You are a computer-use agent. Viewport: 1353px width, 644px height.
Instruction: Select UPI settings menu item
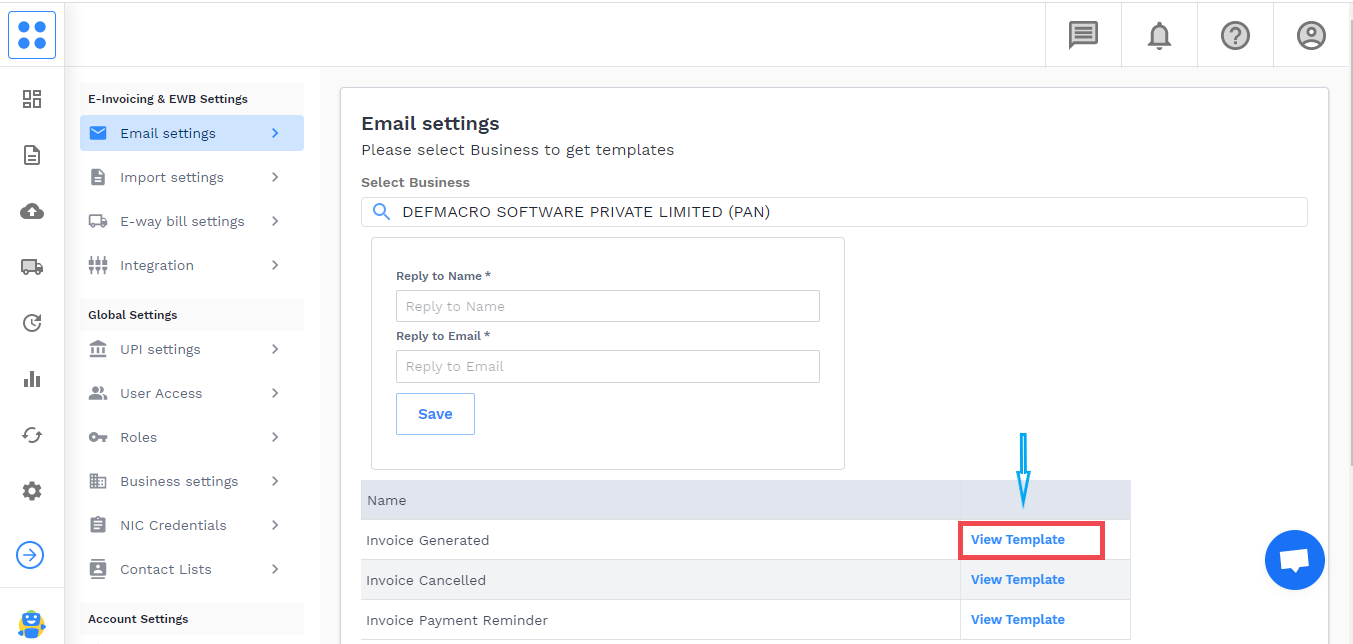pos(160,349)
